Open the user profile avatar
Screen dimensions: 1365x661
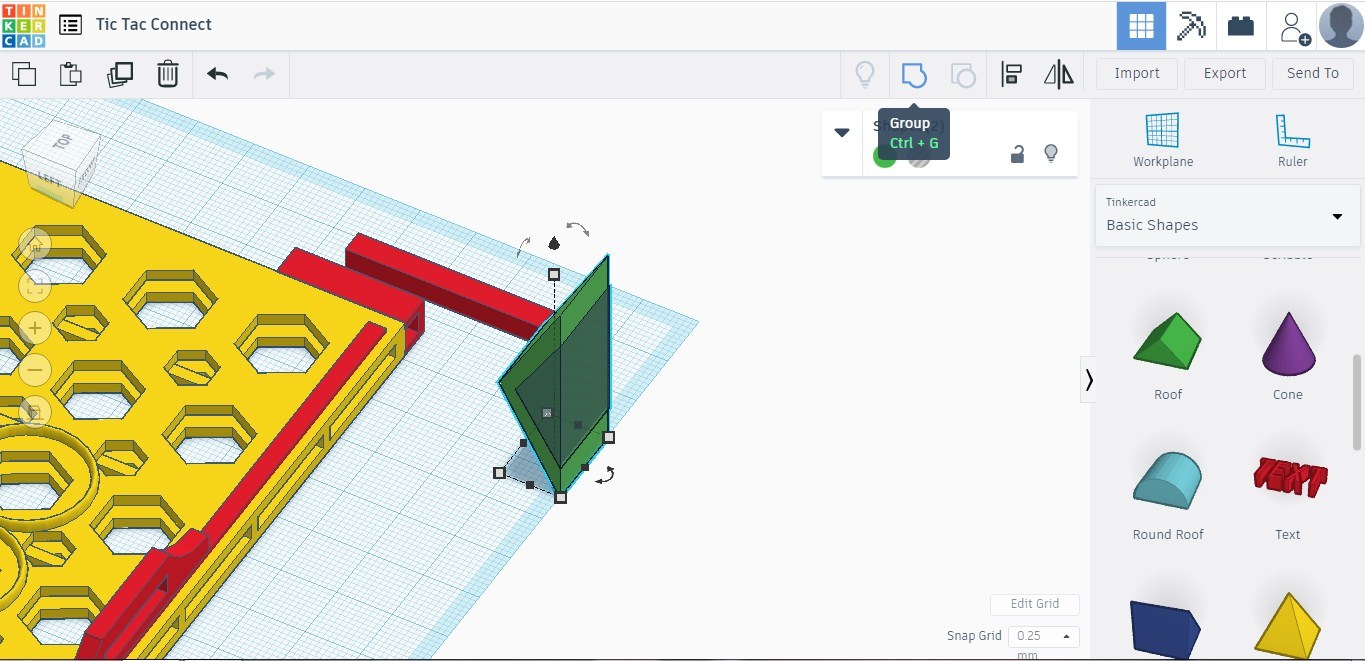pos(1341,26)
